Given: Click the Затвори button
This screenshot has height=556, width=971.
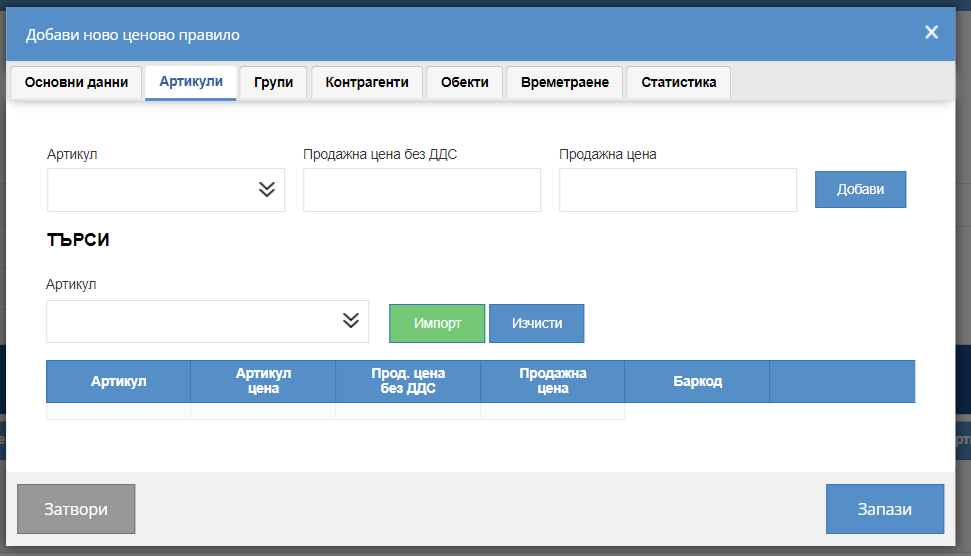Looking at the screenshot, I should 76,509.
